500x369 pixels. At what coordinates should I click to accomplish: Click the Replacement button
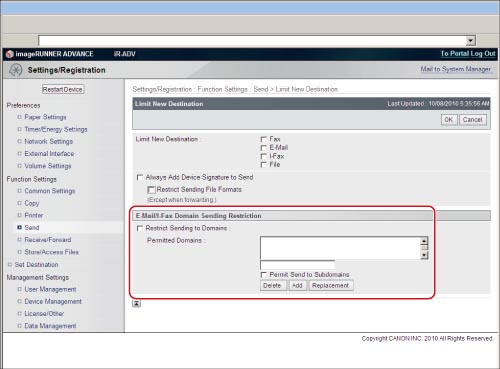331,286
